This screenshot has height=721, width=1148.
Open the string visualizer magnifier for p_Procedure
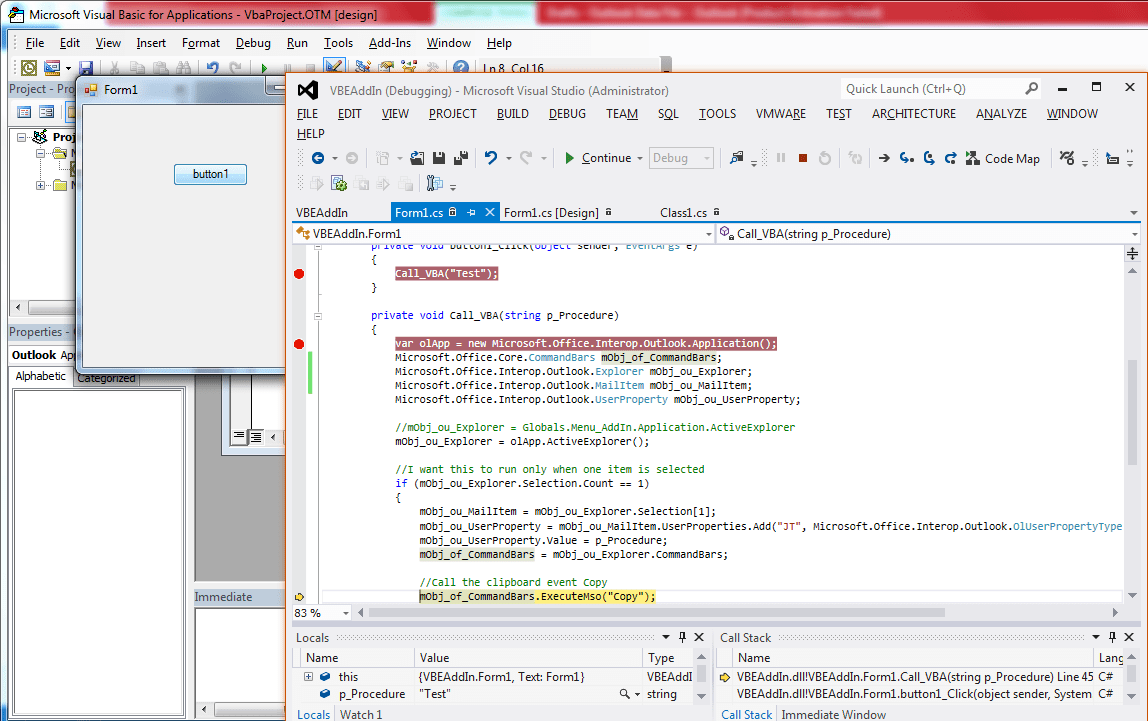625,694
